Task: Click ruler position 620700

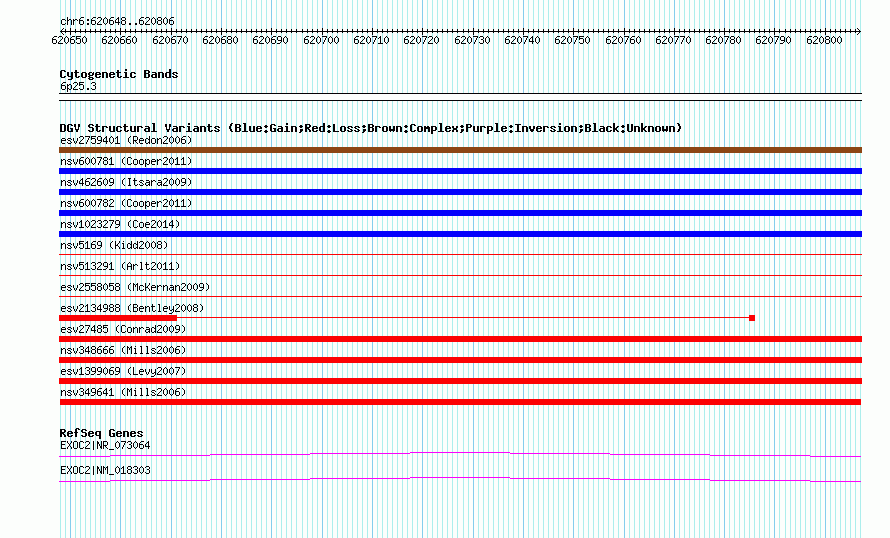Action: [x=321, y=40]
